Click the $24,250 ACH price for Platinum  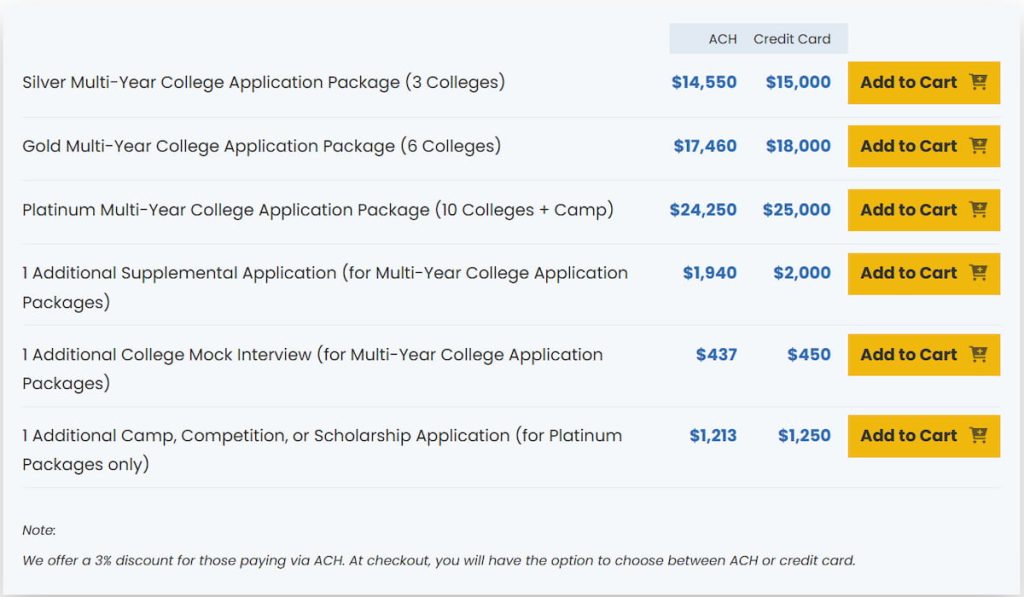pos(706,210)
